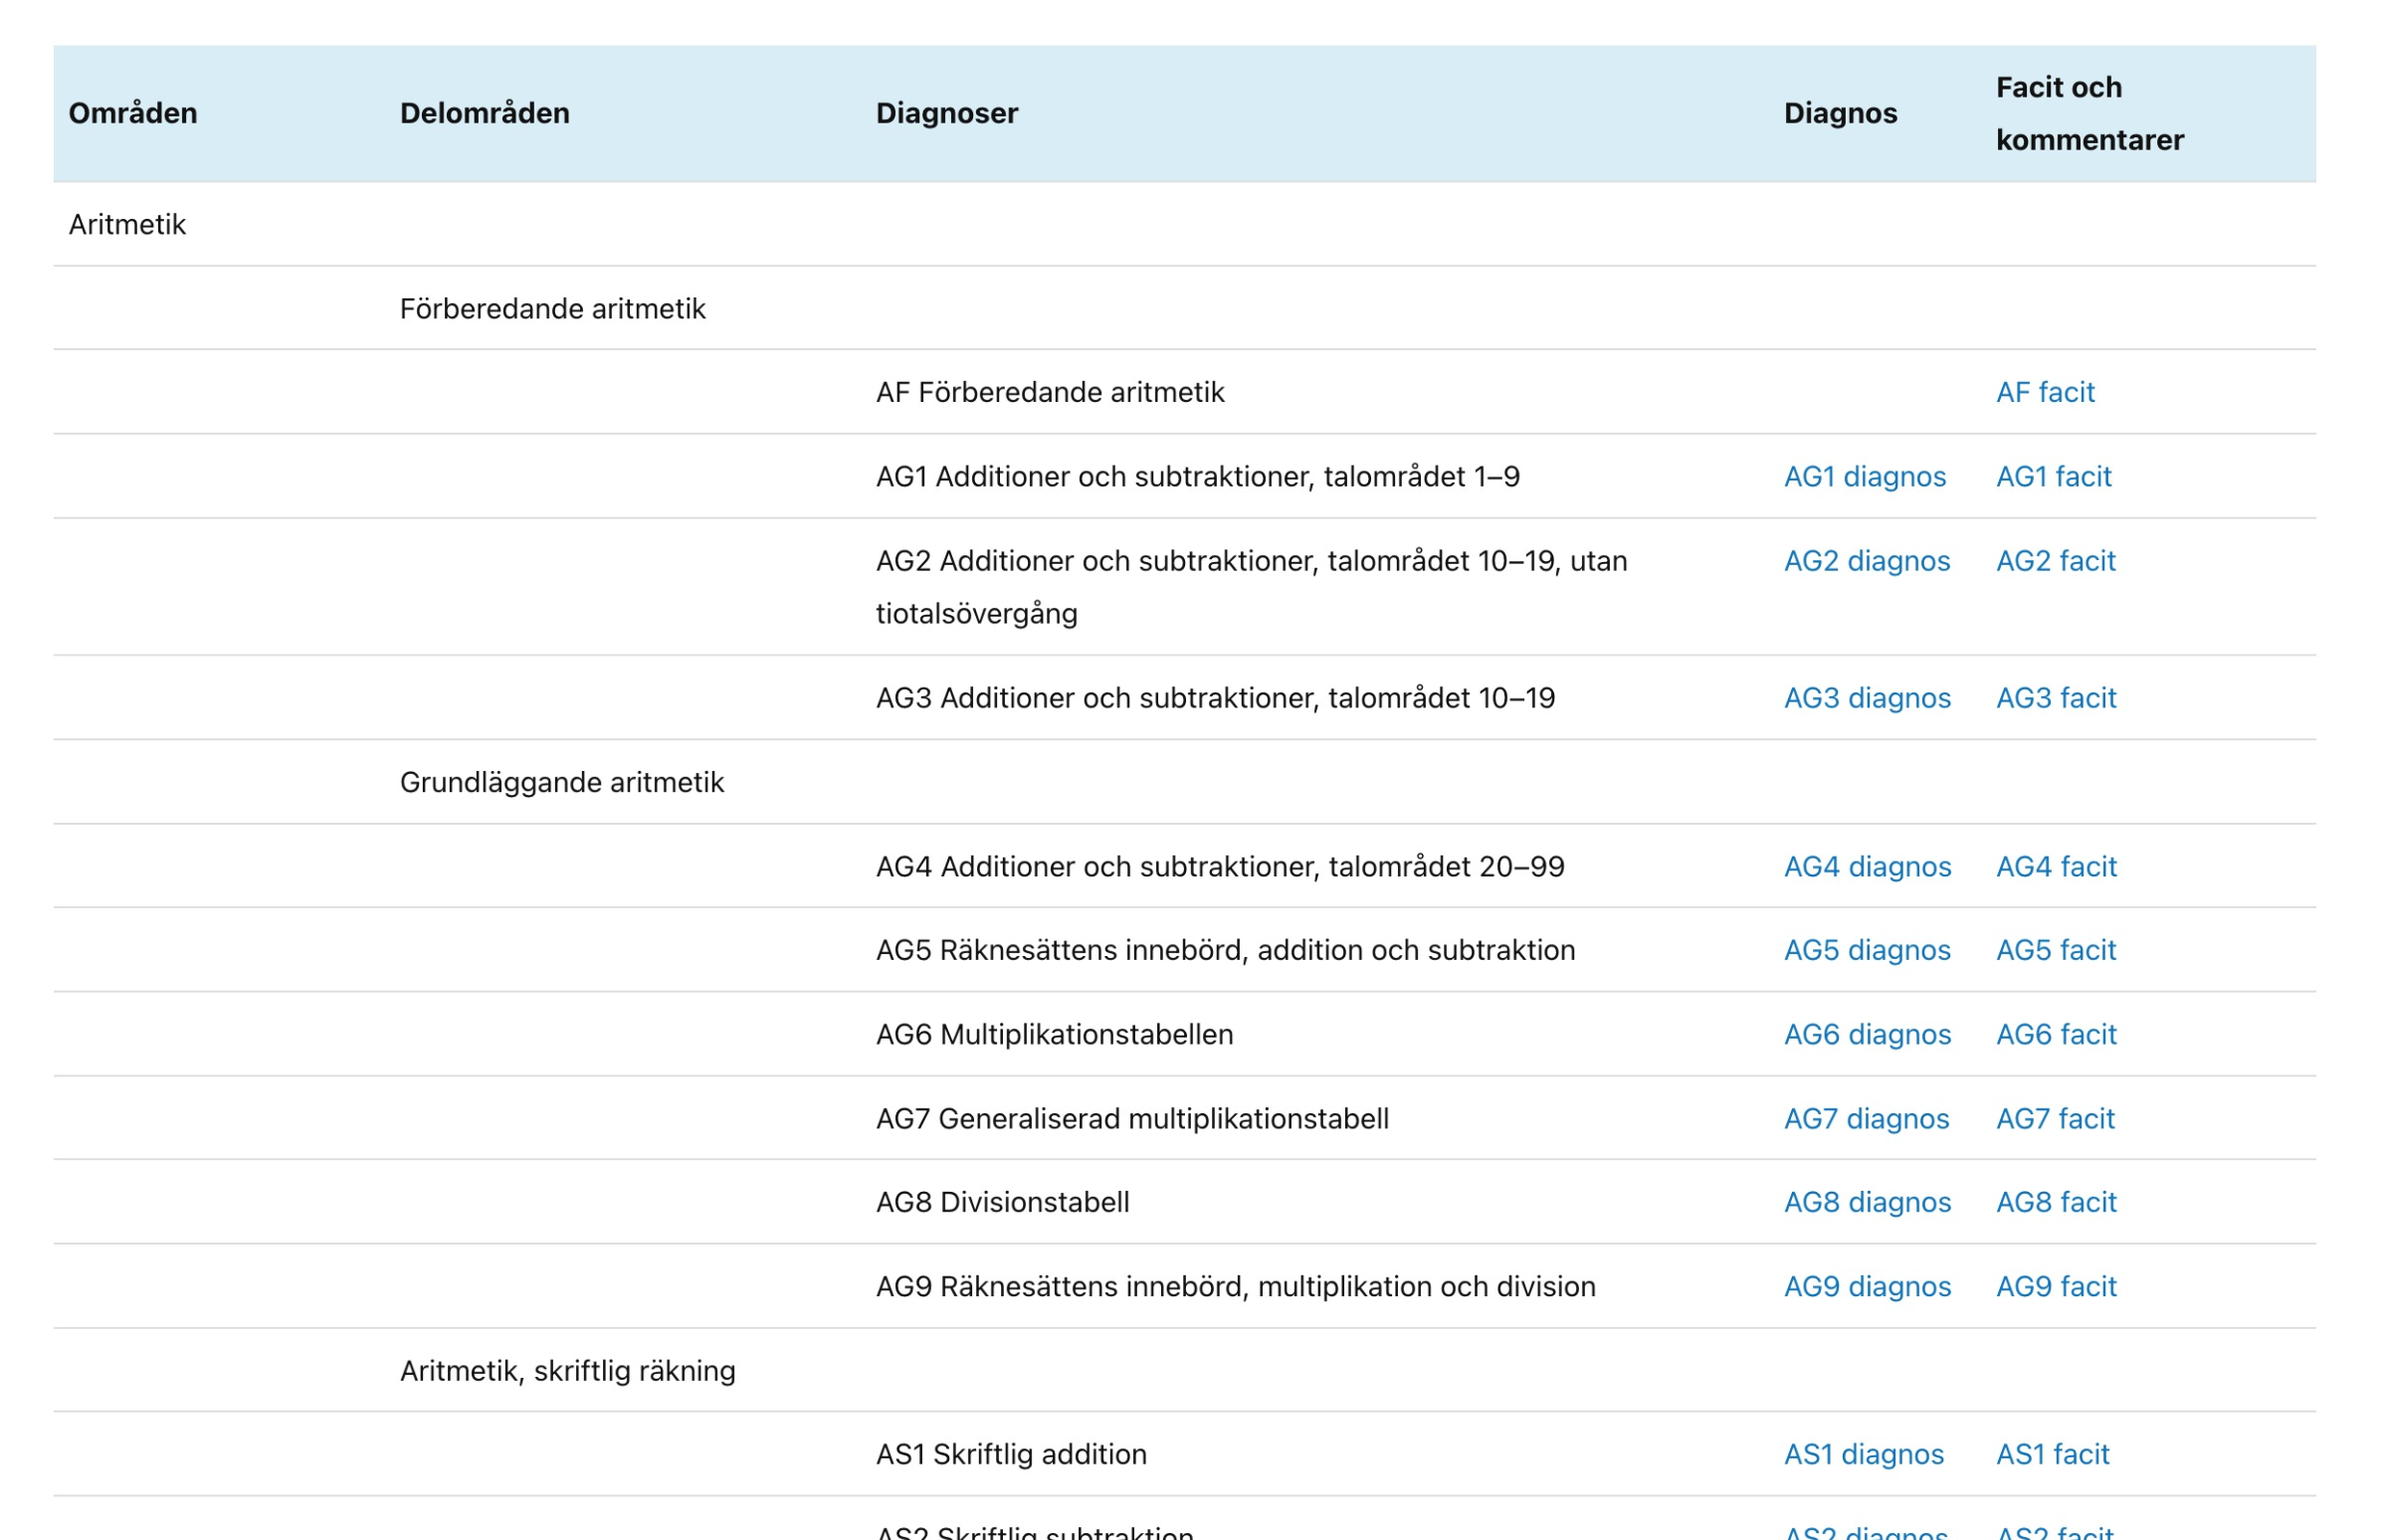The width and height of the screenshot is (2384, 1540).
Task: Open the AG4 facit link
Action: point(2056,866)
